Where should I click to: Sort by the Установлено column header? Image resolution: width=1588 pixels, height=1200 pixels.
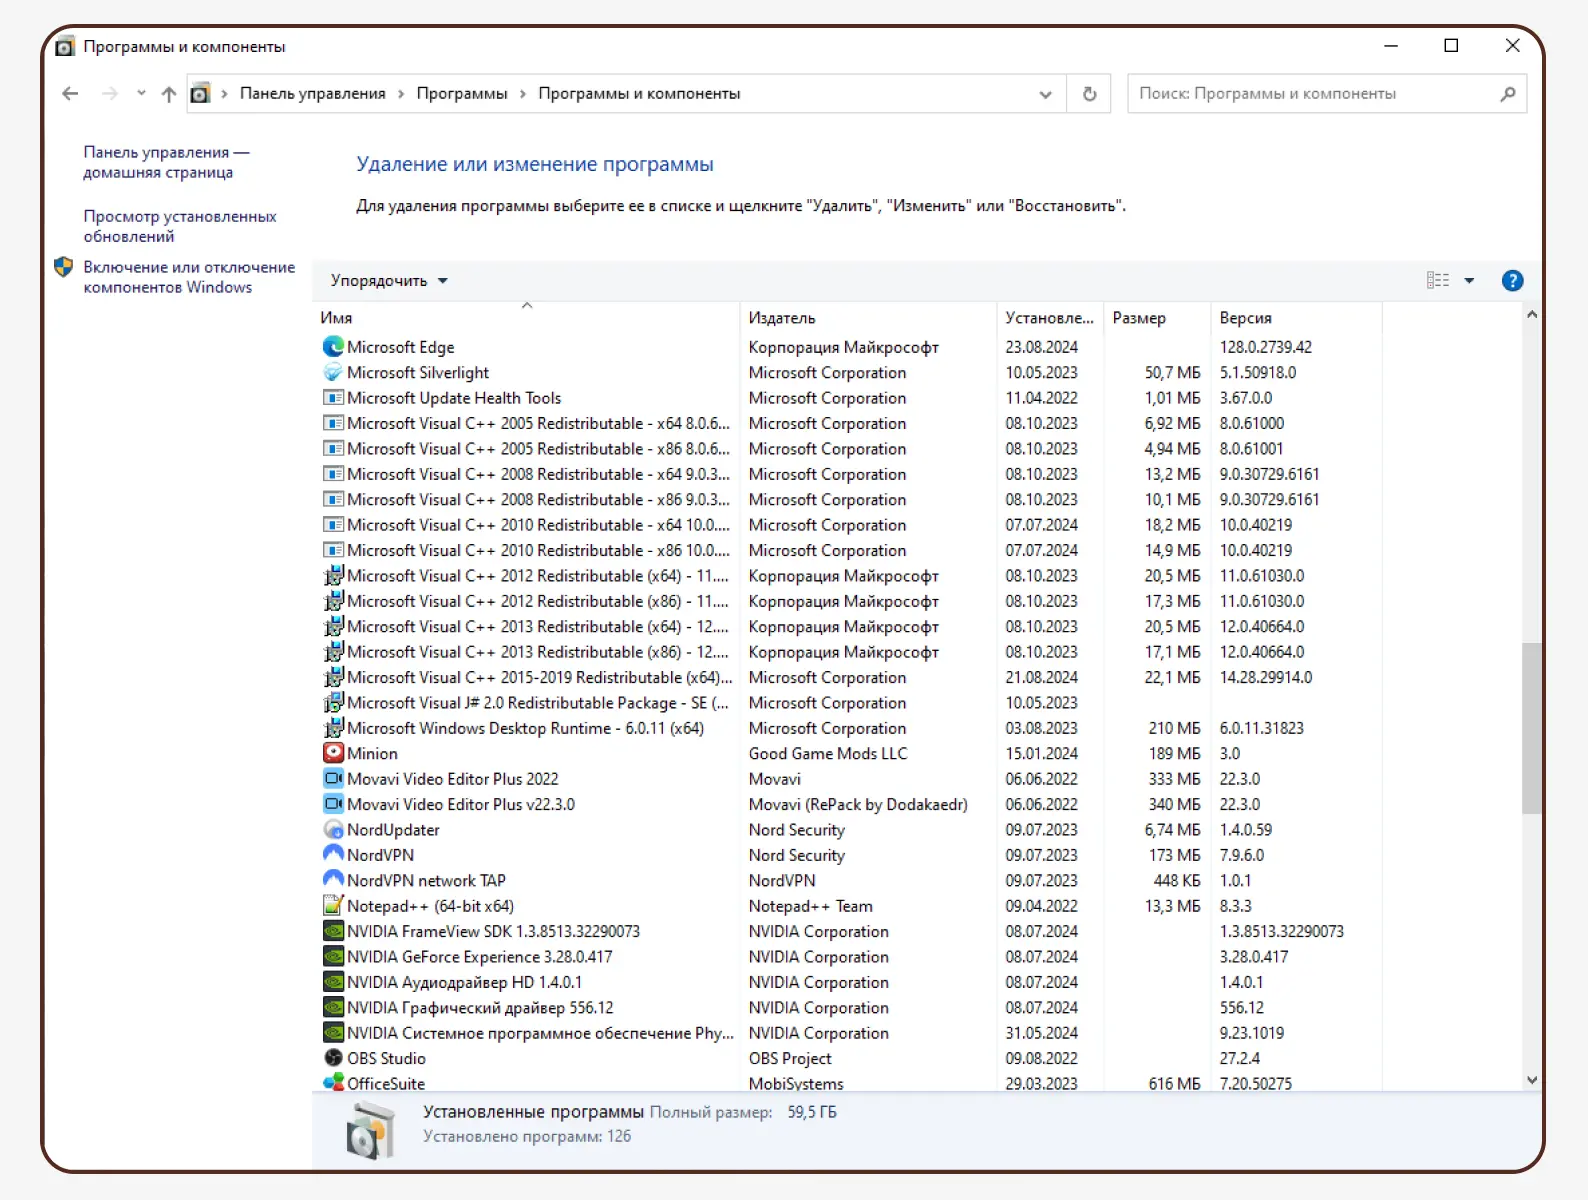1050,317
